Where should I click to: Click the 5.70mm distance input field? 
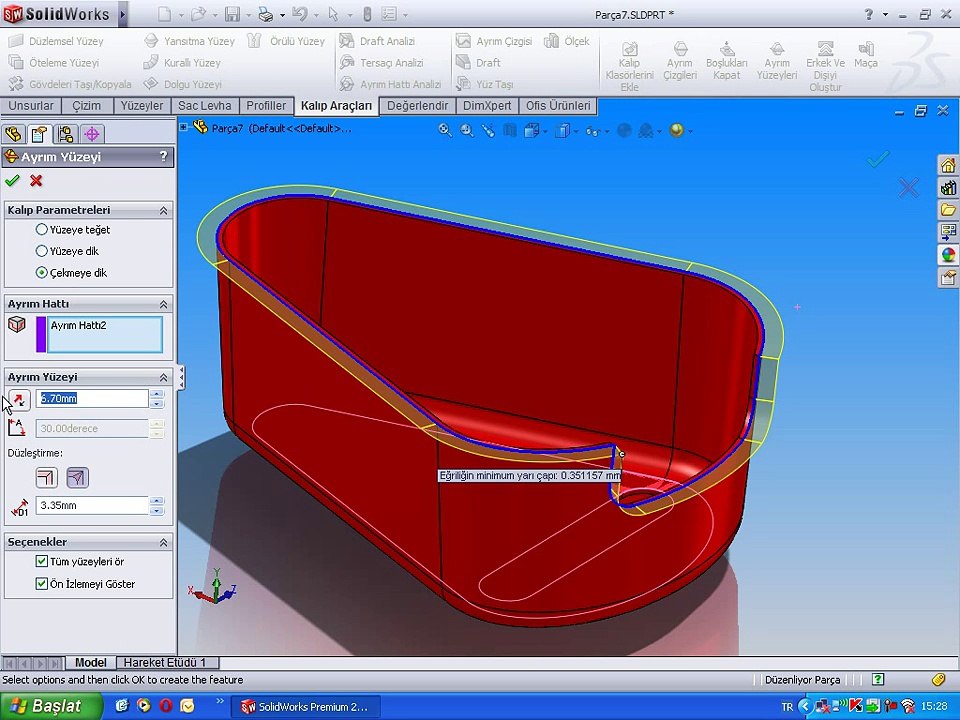(92, 399)
